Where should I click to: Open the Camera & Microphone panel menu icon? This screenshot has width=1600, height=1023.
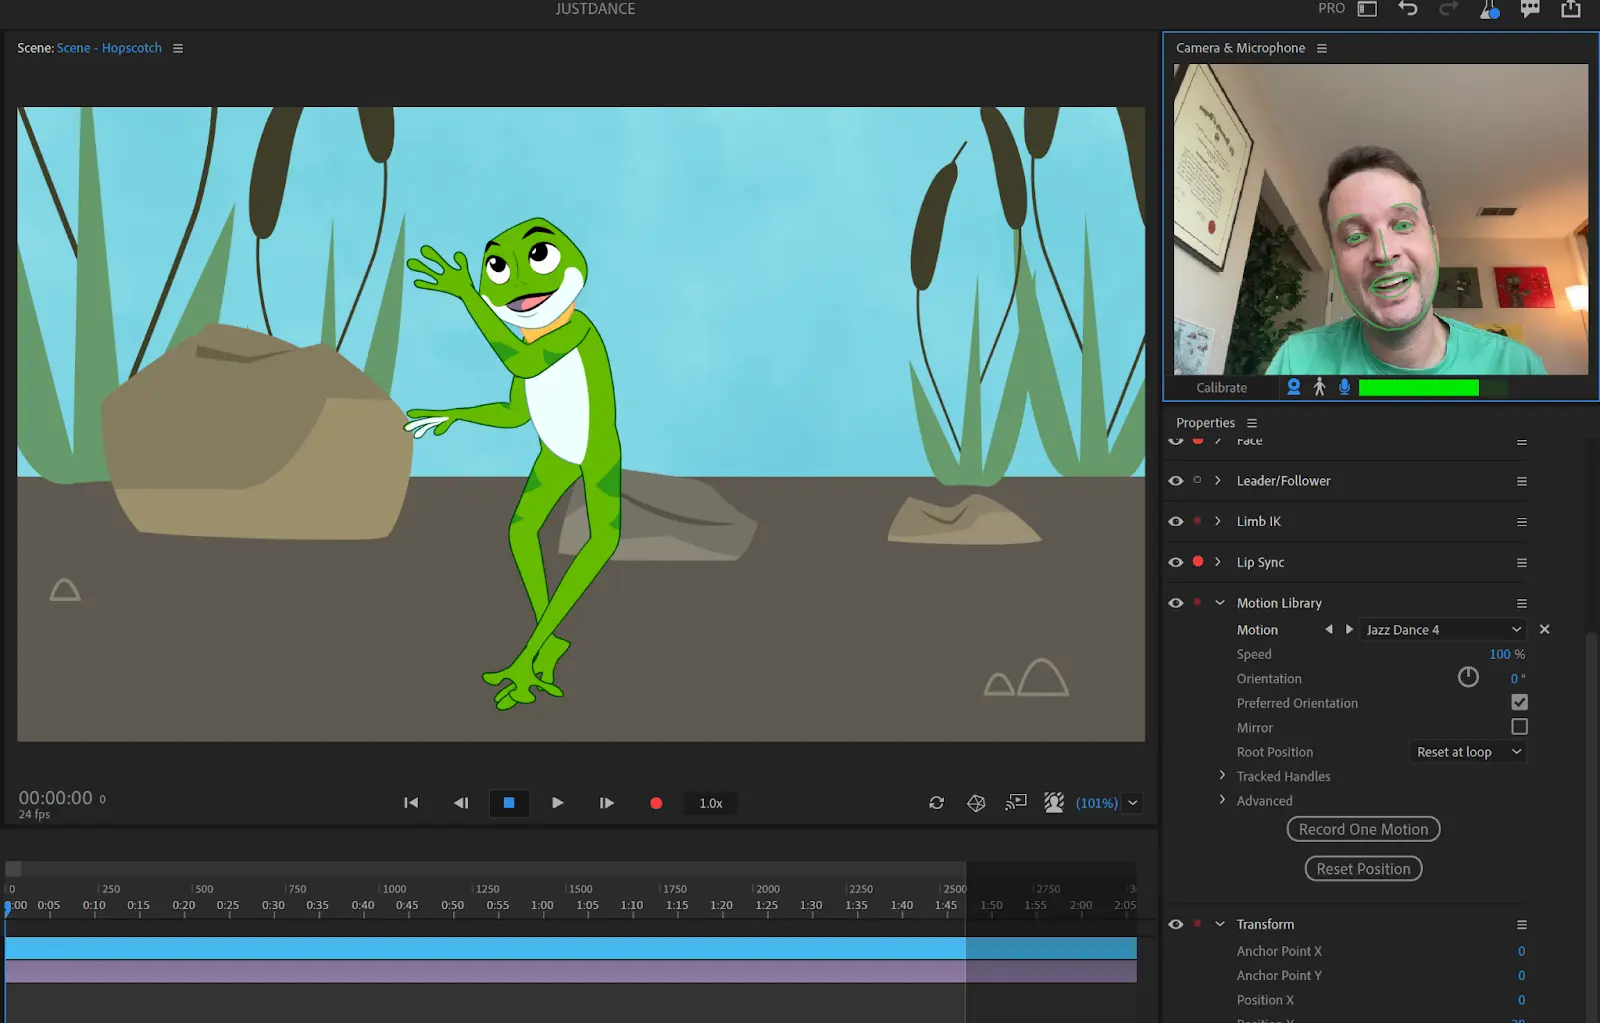point(1321,47)
